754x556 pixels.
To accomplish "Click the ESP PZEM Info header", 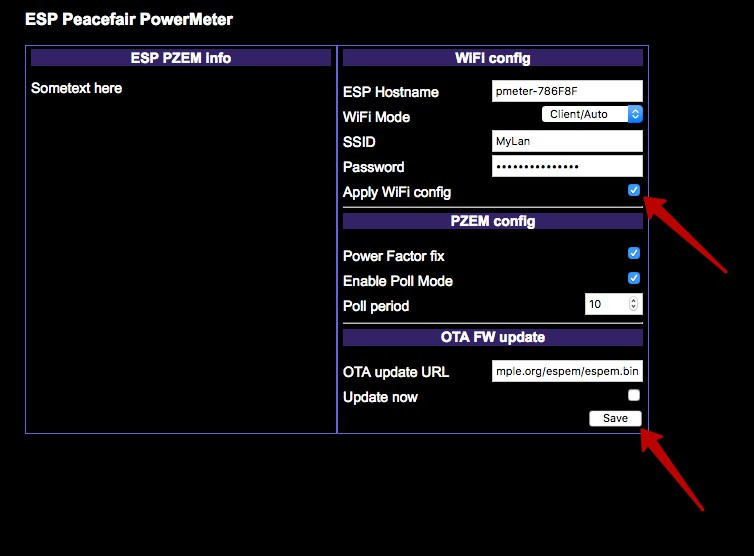I will [181, 58].
